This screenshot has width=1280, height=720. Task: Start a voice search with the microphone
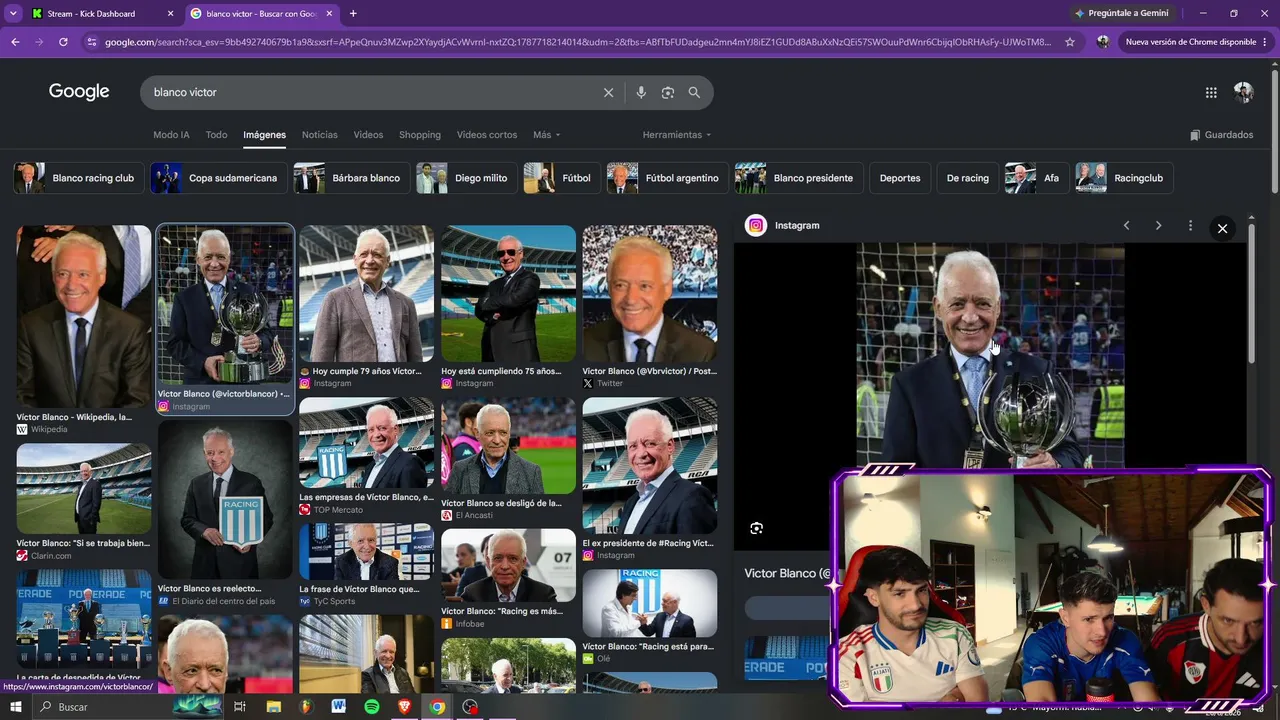tap(641, 92)
